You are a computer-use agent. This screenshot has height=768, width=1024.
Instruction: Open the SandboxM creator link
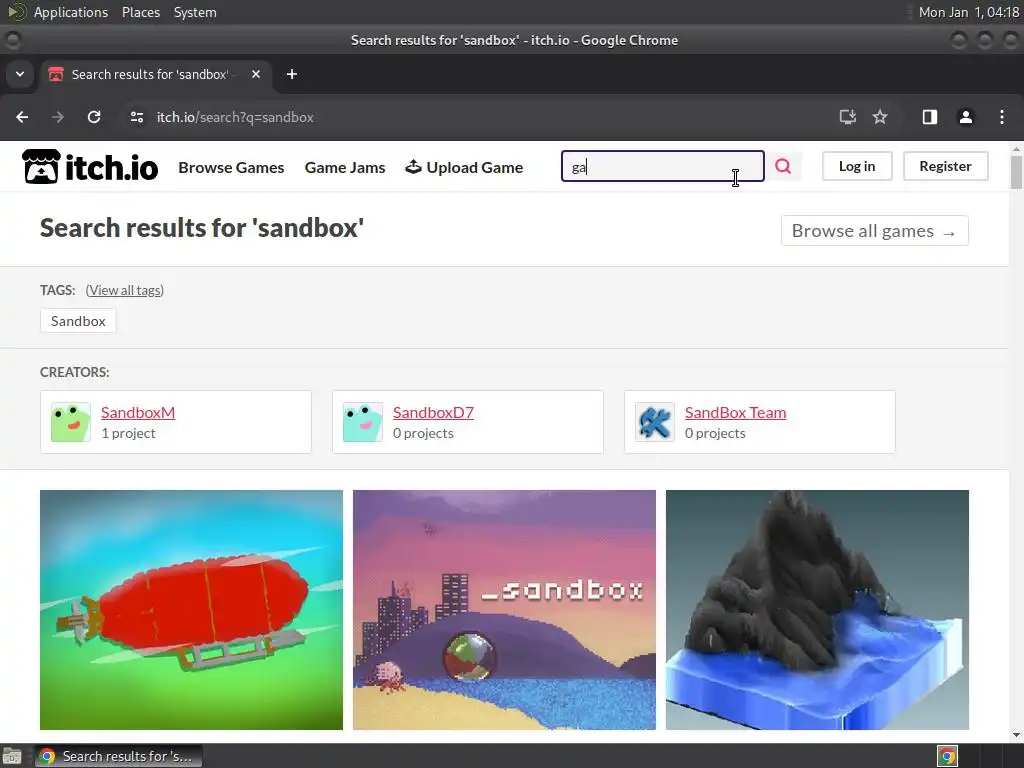(138, 412)
